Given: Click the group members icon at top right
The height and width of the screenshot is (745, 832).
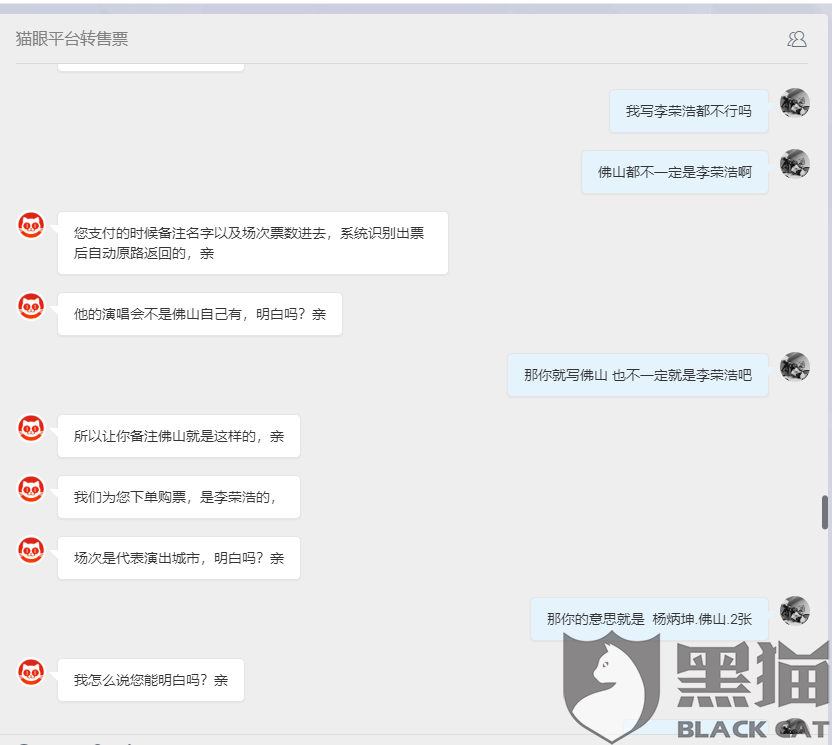Looking at the screenshot, I should (x=797, y=39).
